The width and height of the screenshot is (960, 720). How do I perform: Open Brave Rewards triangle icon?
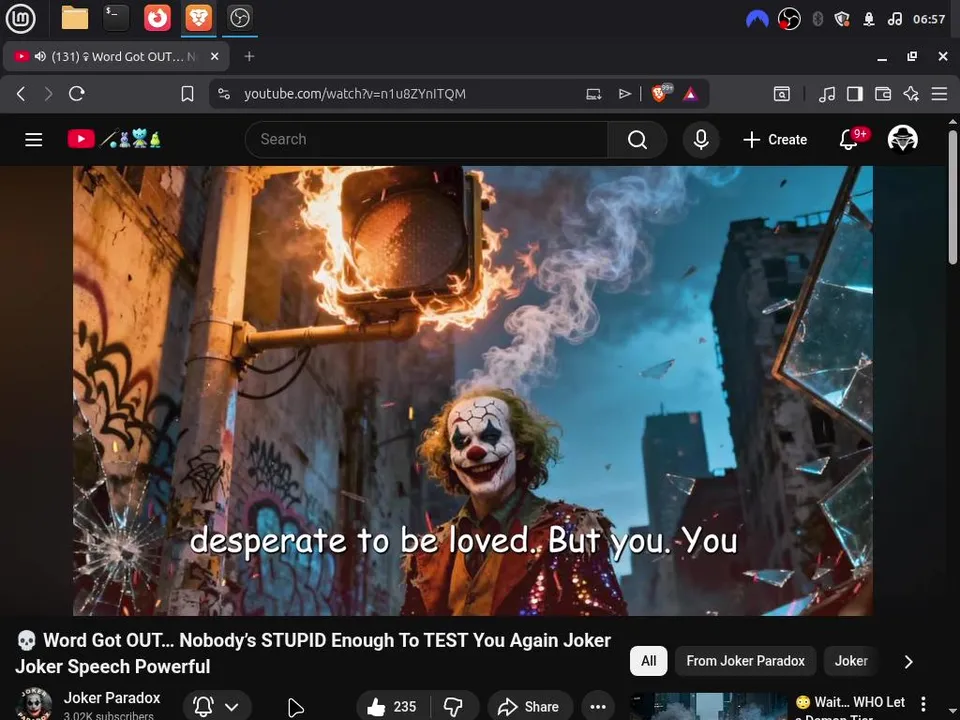pos(690,94)
